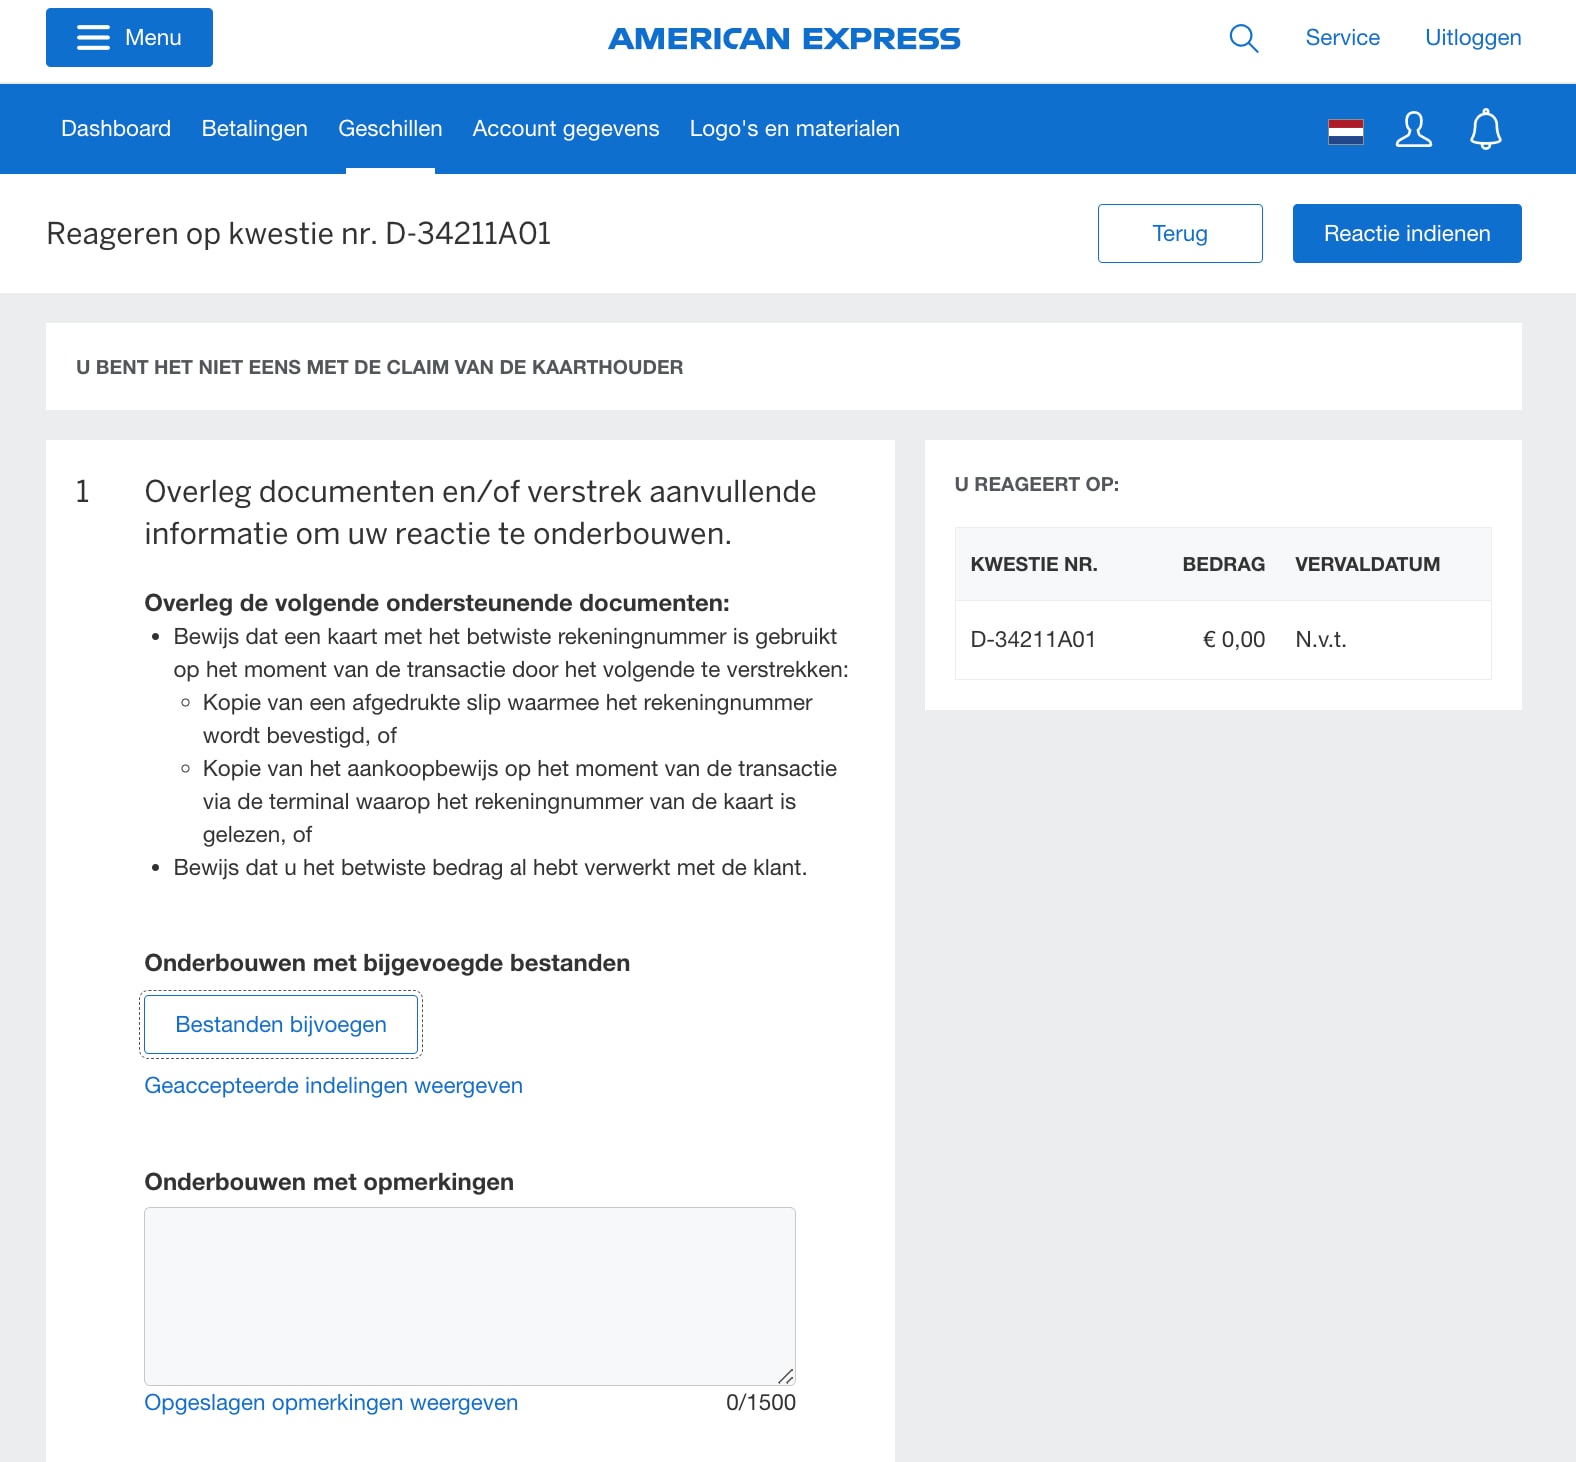This screenshot has height=1462, width=1576.
Task: Click the search magnifier icon
Action: 1243,38
